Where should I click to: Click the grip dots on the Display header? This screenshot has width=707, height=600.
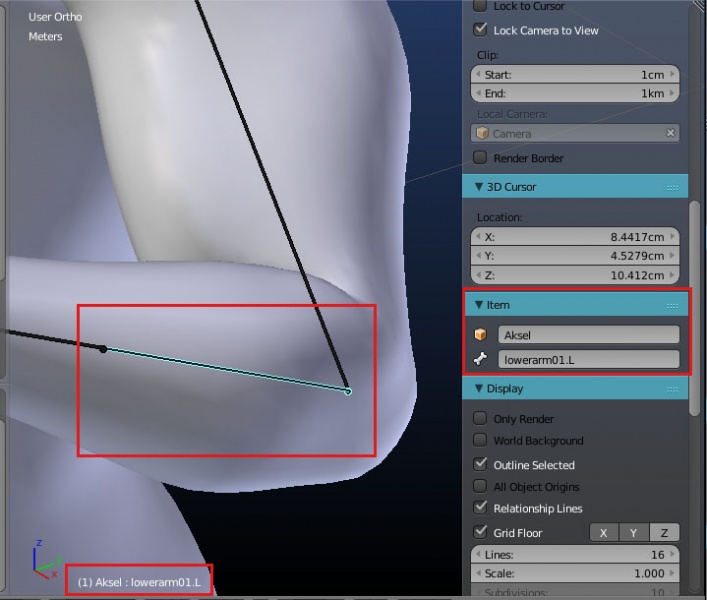(672, 389)
